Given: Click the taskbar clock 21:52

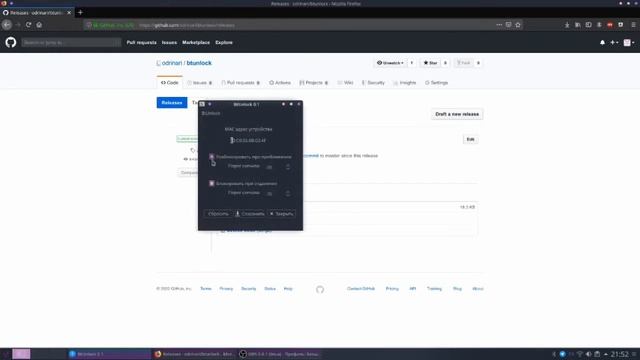Looking at the screenshot, I should 619,354.
